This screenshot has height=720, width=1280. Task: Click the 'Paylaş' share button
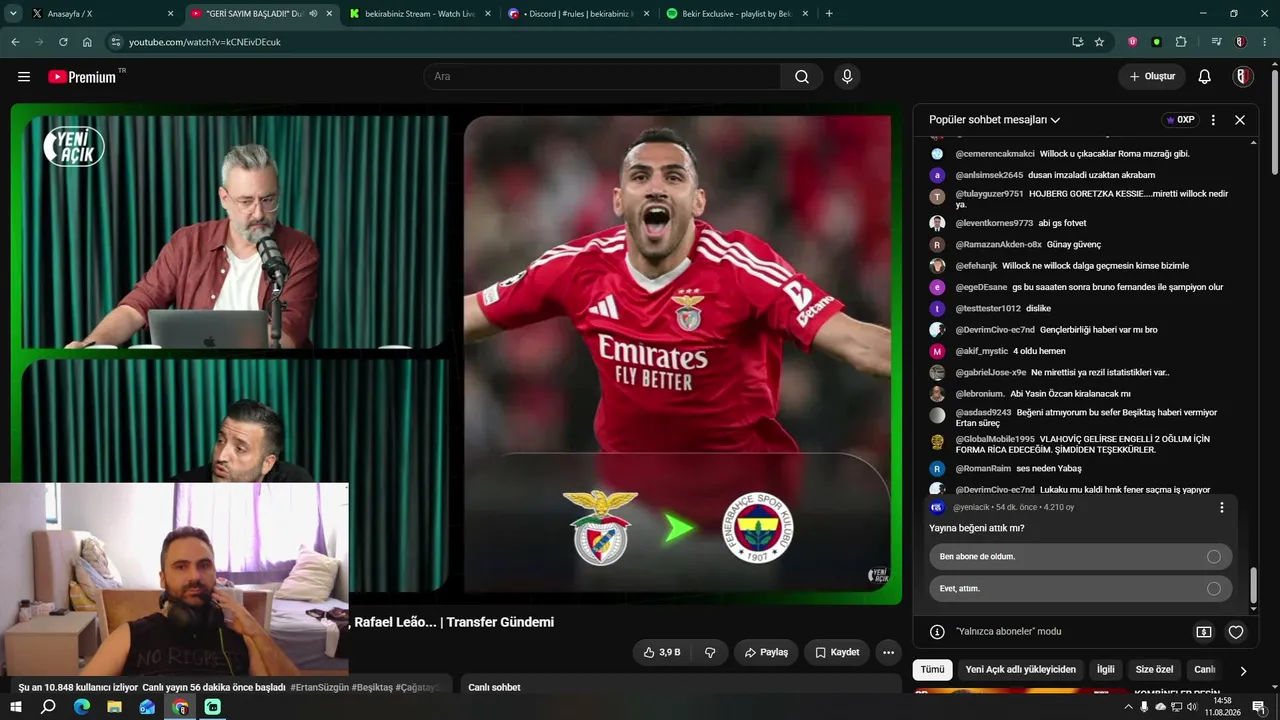[766, 652]
